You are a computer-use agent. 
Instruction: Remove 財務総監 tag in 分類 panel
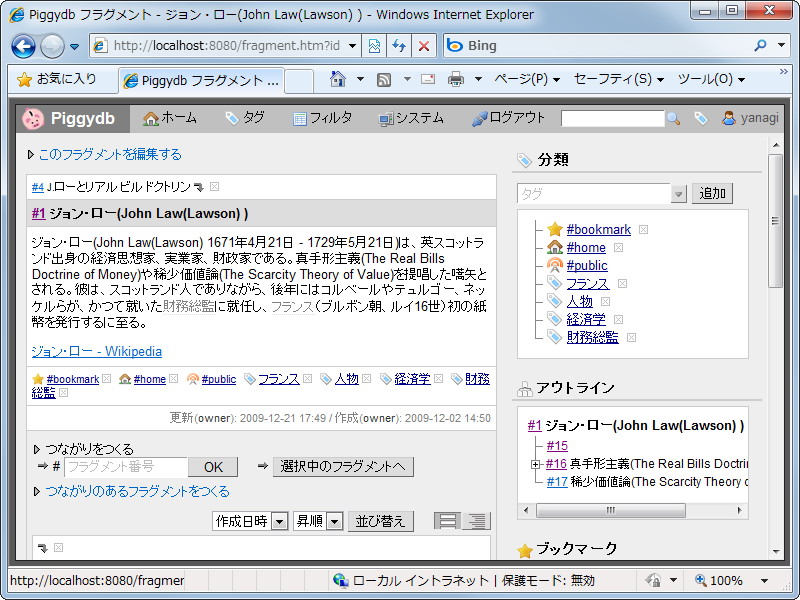coord(631,337)
